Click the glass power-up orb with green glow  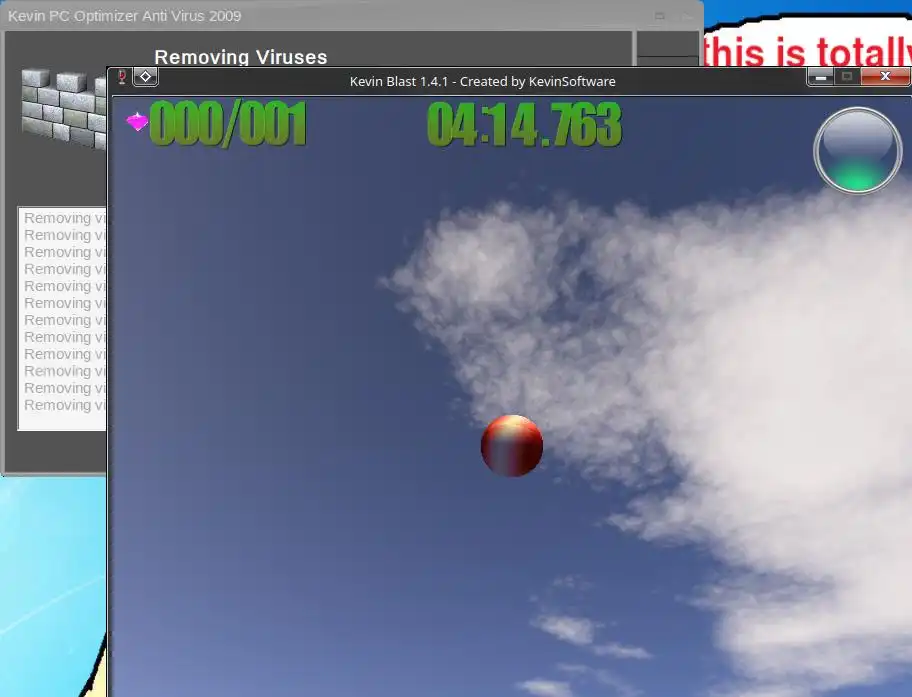858,151
